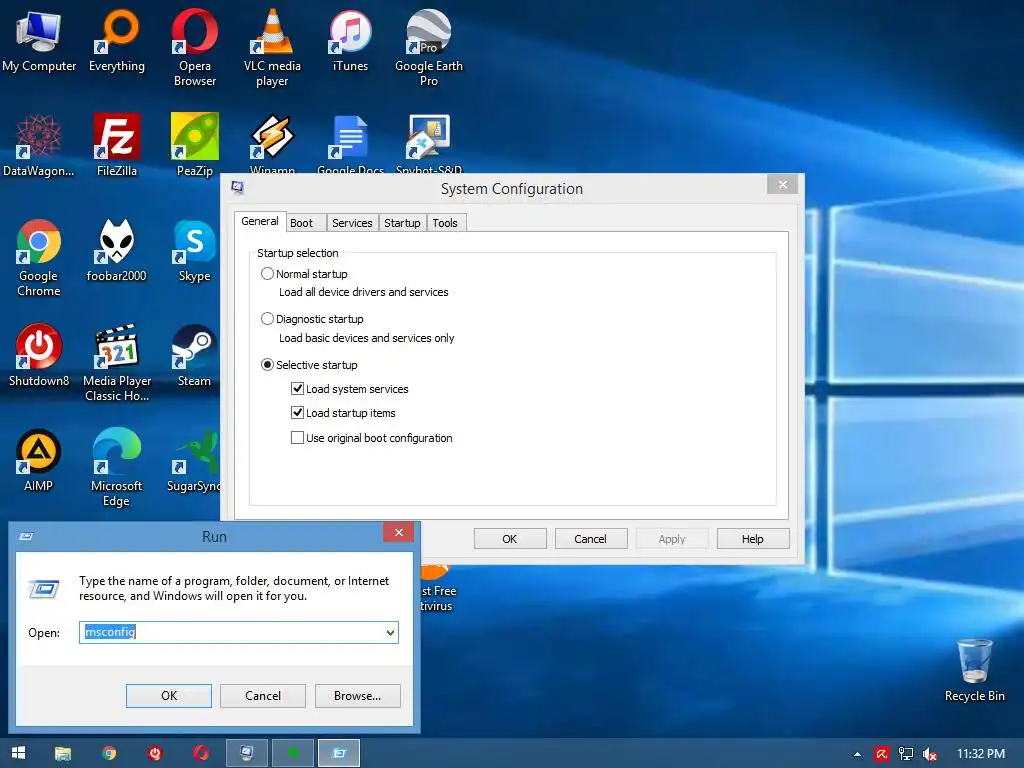Viewport: 1024px width, 768px height.
Task: Uncheck Load startup items
Action: [297, 413]
